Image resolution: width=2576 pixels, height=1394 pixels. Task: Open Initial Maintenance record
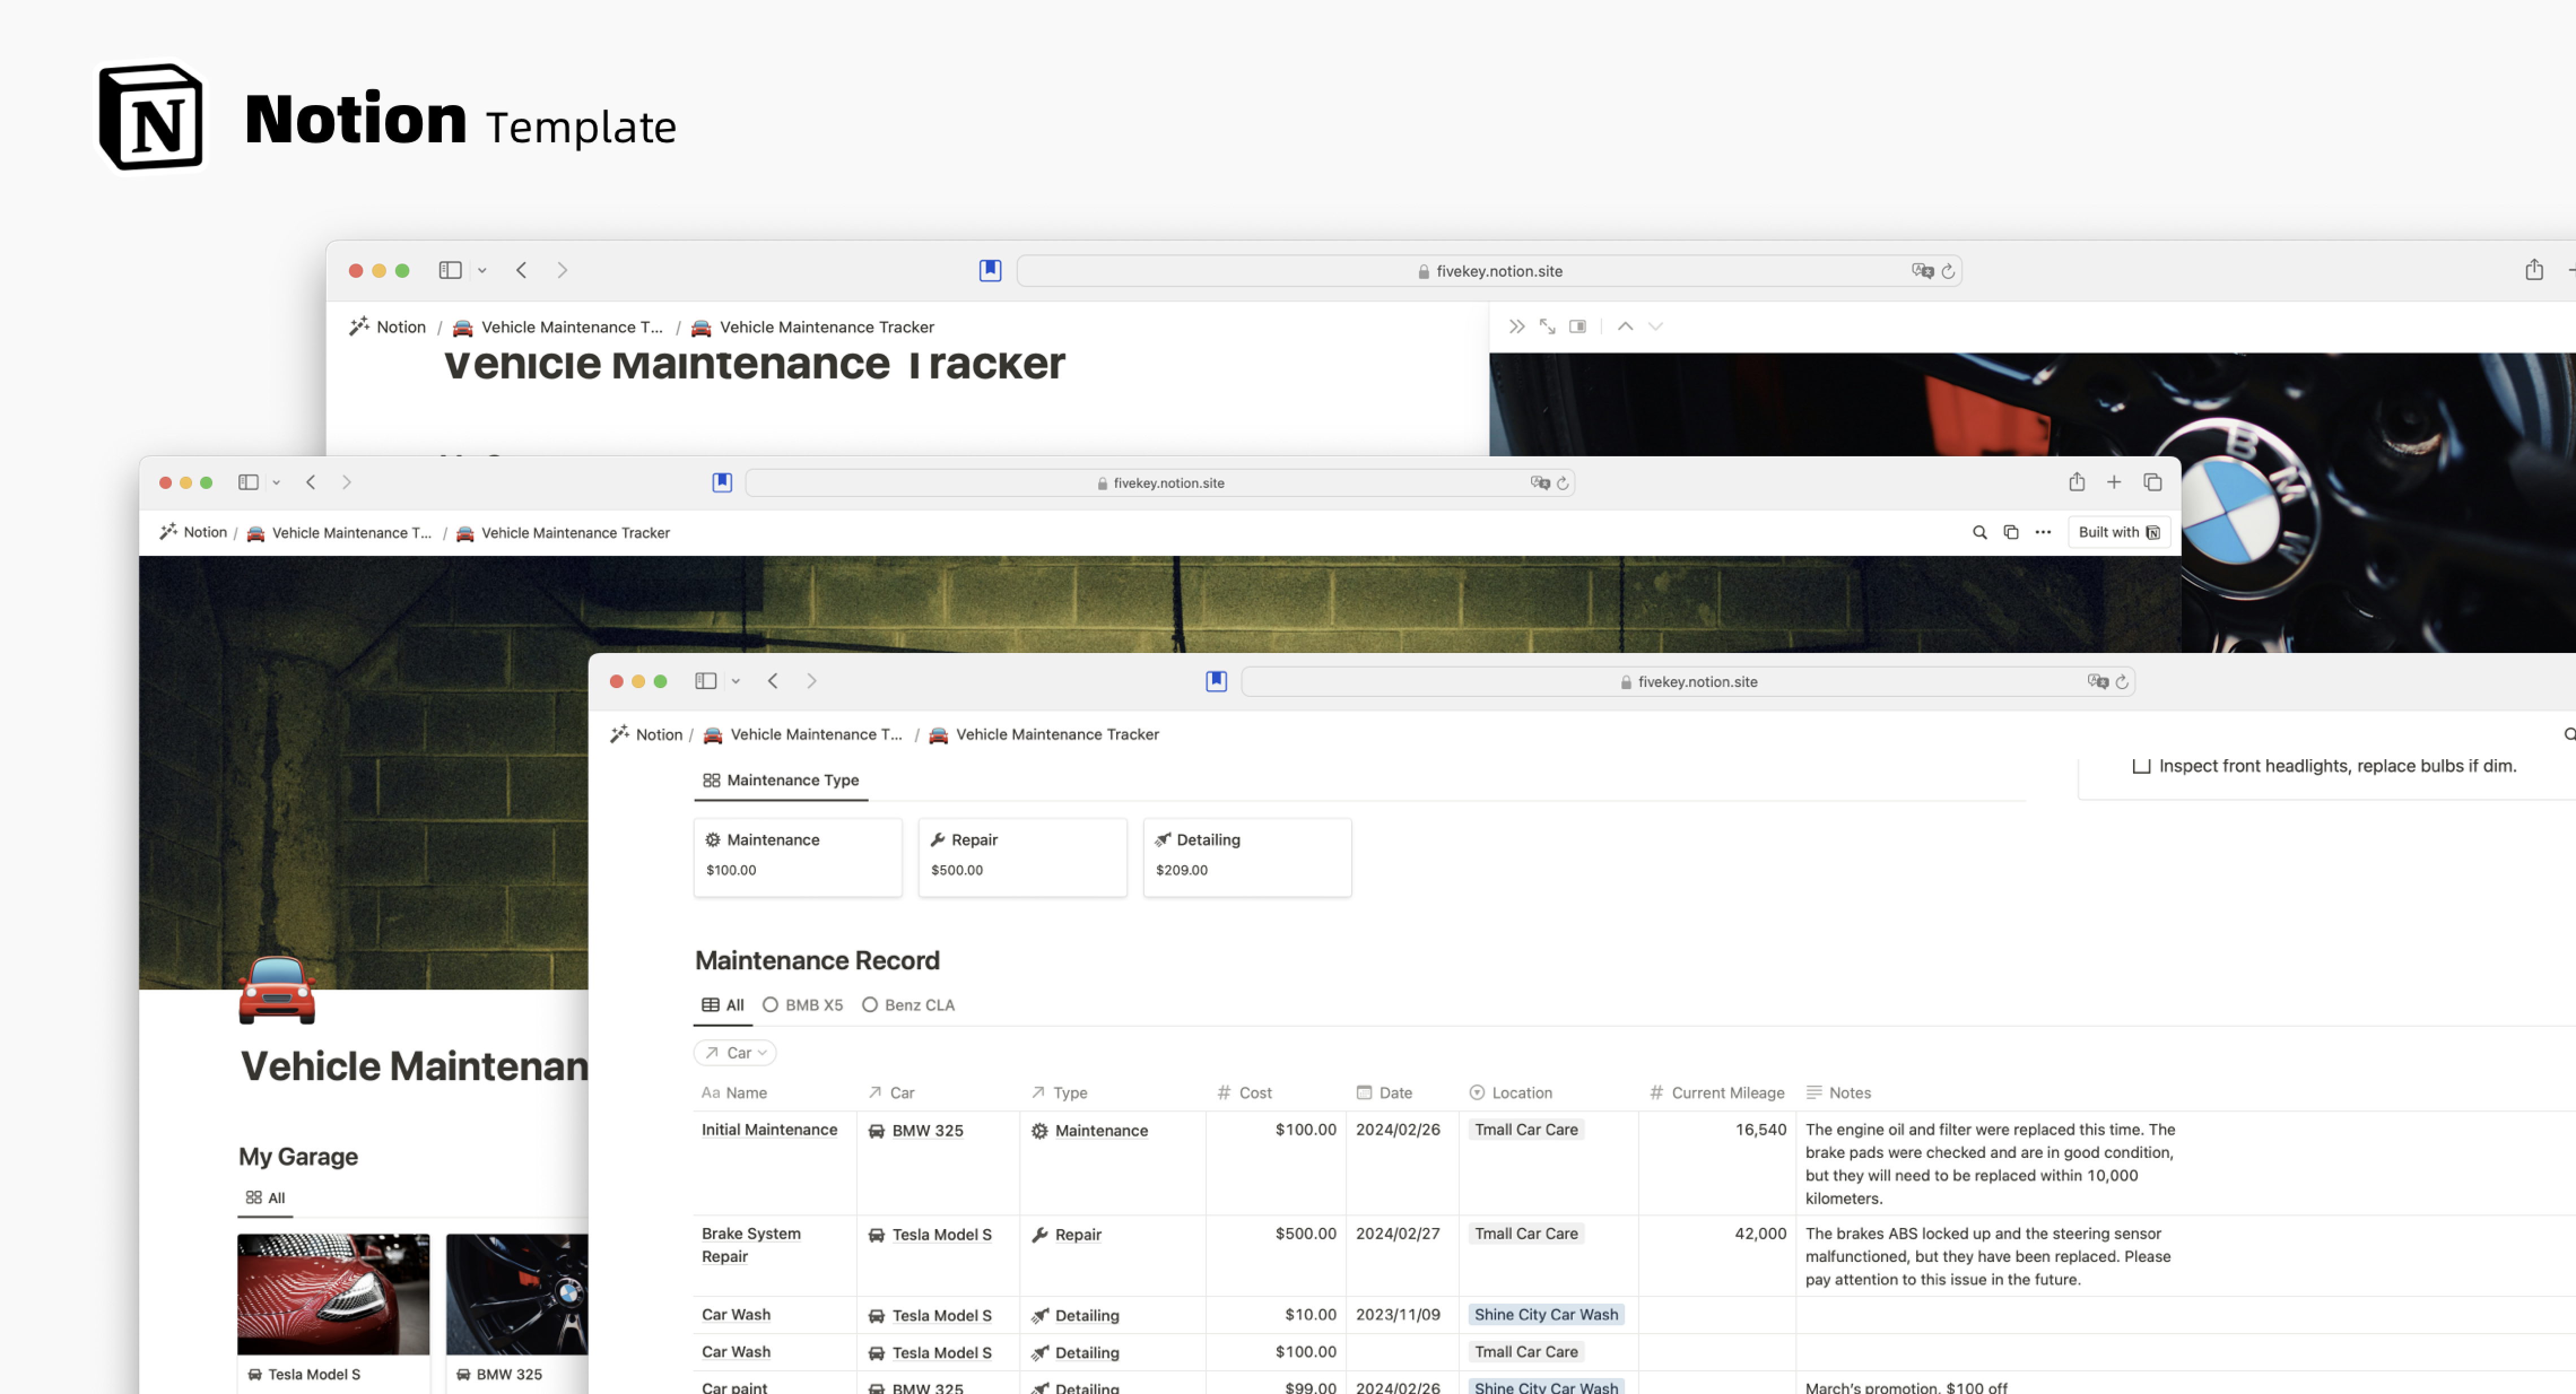pos(769,1130)
